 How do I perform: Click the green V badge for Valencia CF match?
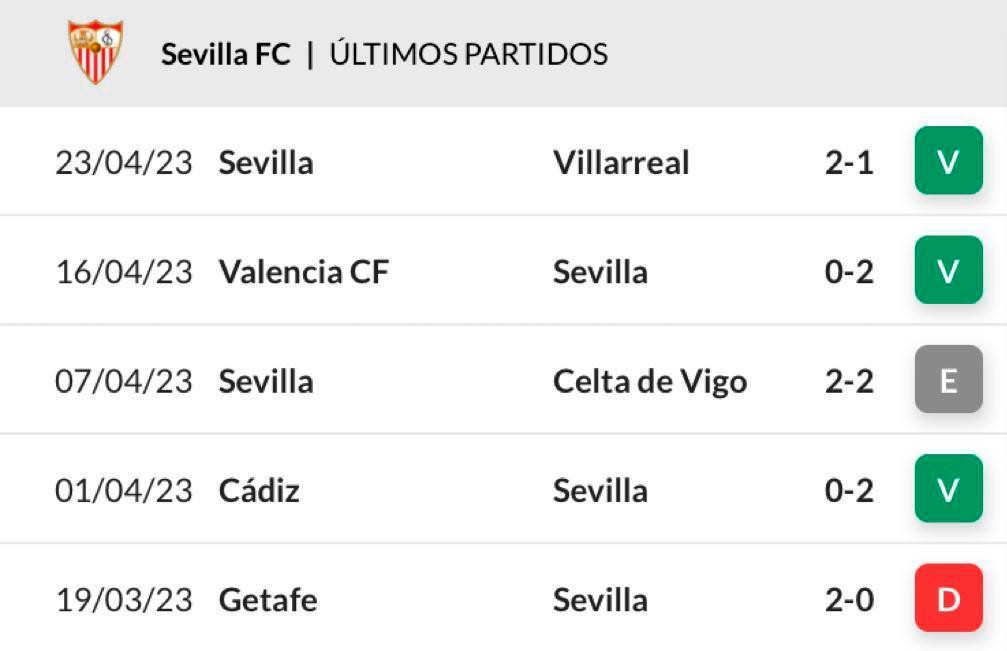pyautogui.click(x=949, y=270)
